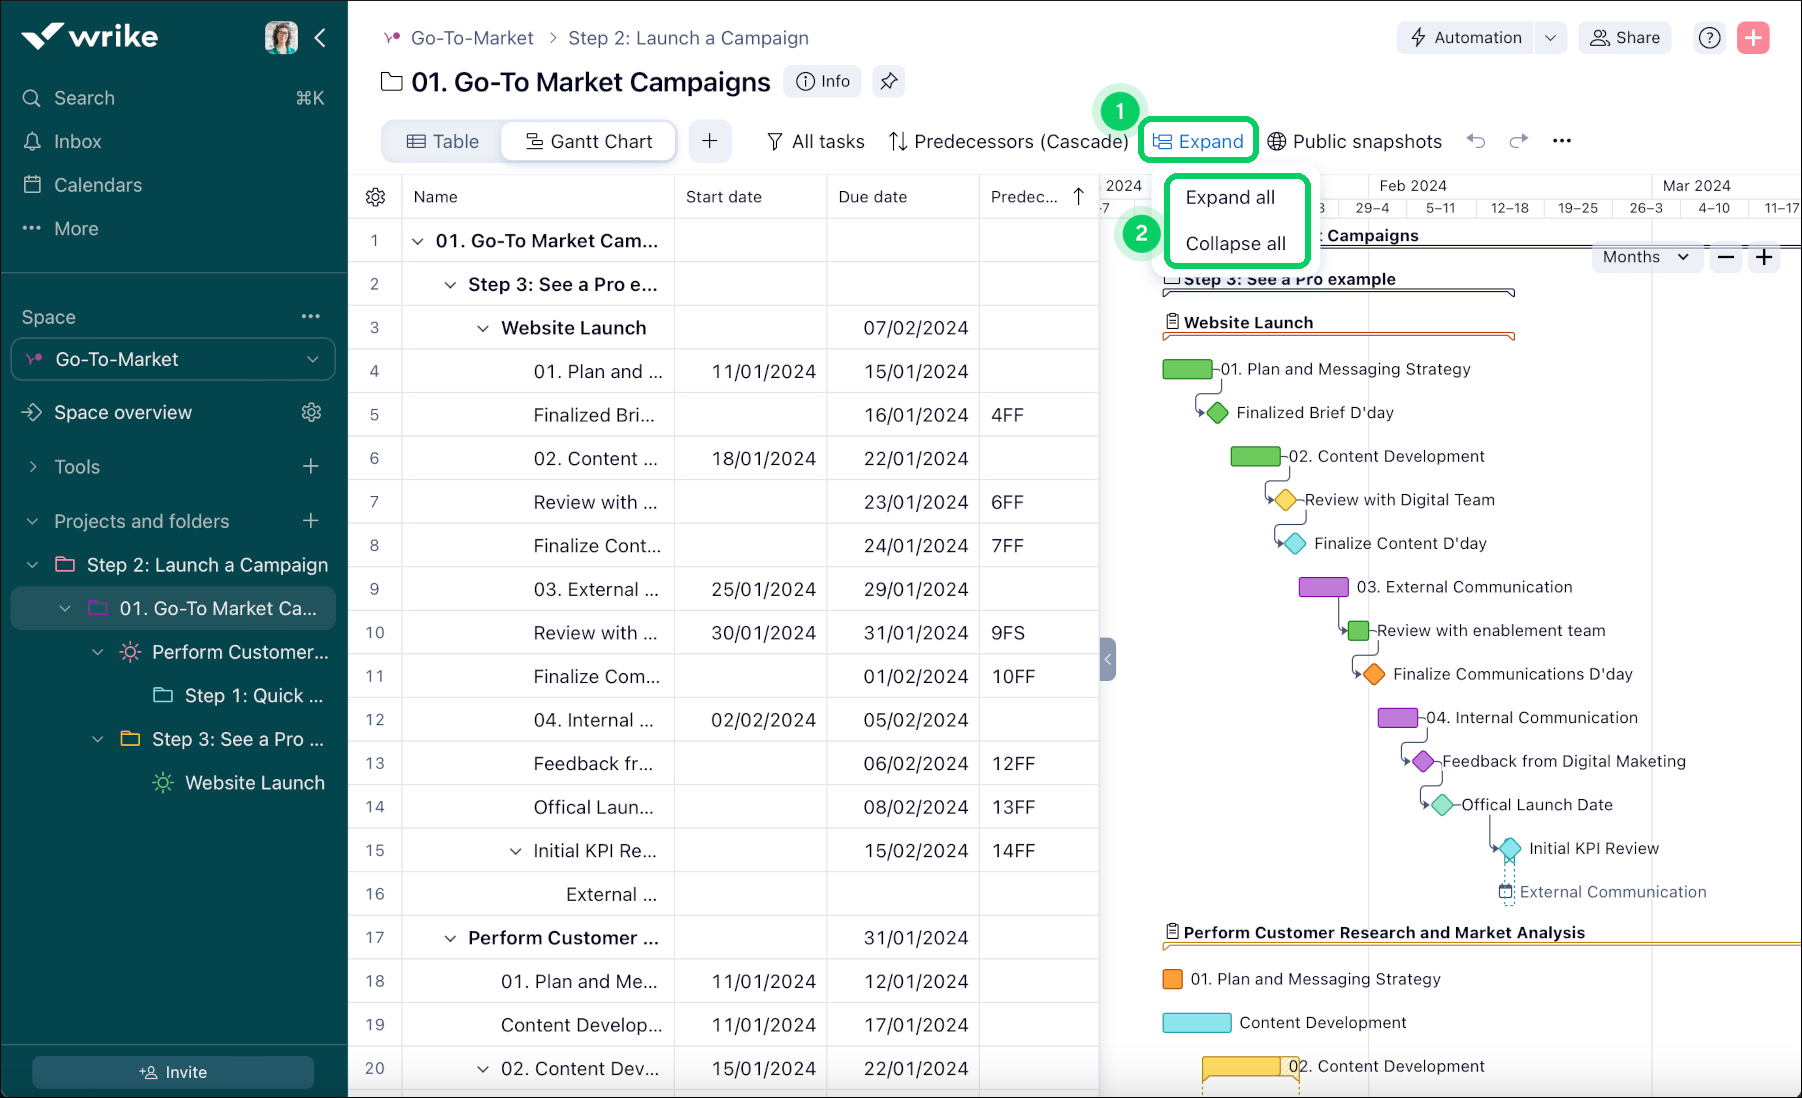
Task: Collapse the left sidebar with chevron
Action: pos(320,38)
